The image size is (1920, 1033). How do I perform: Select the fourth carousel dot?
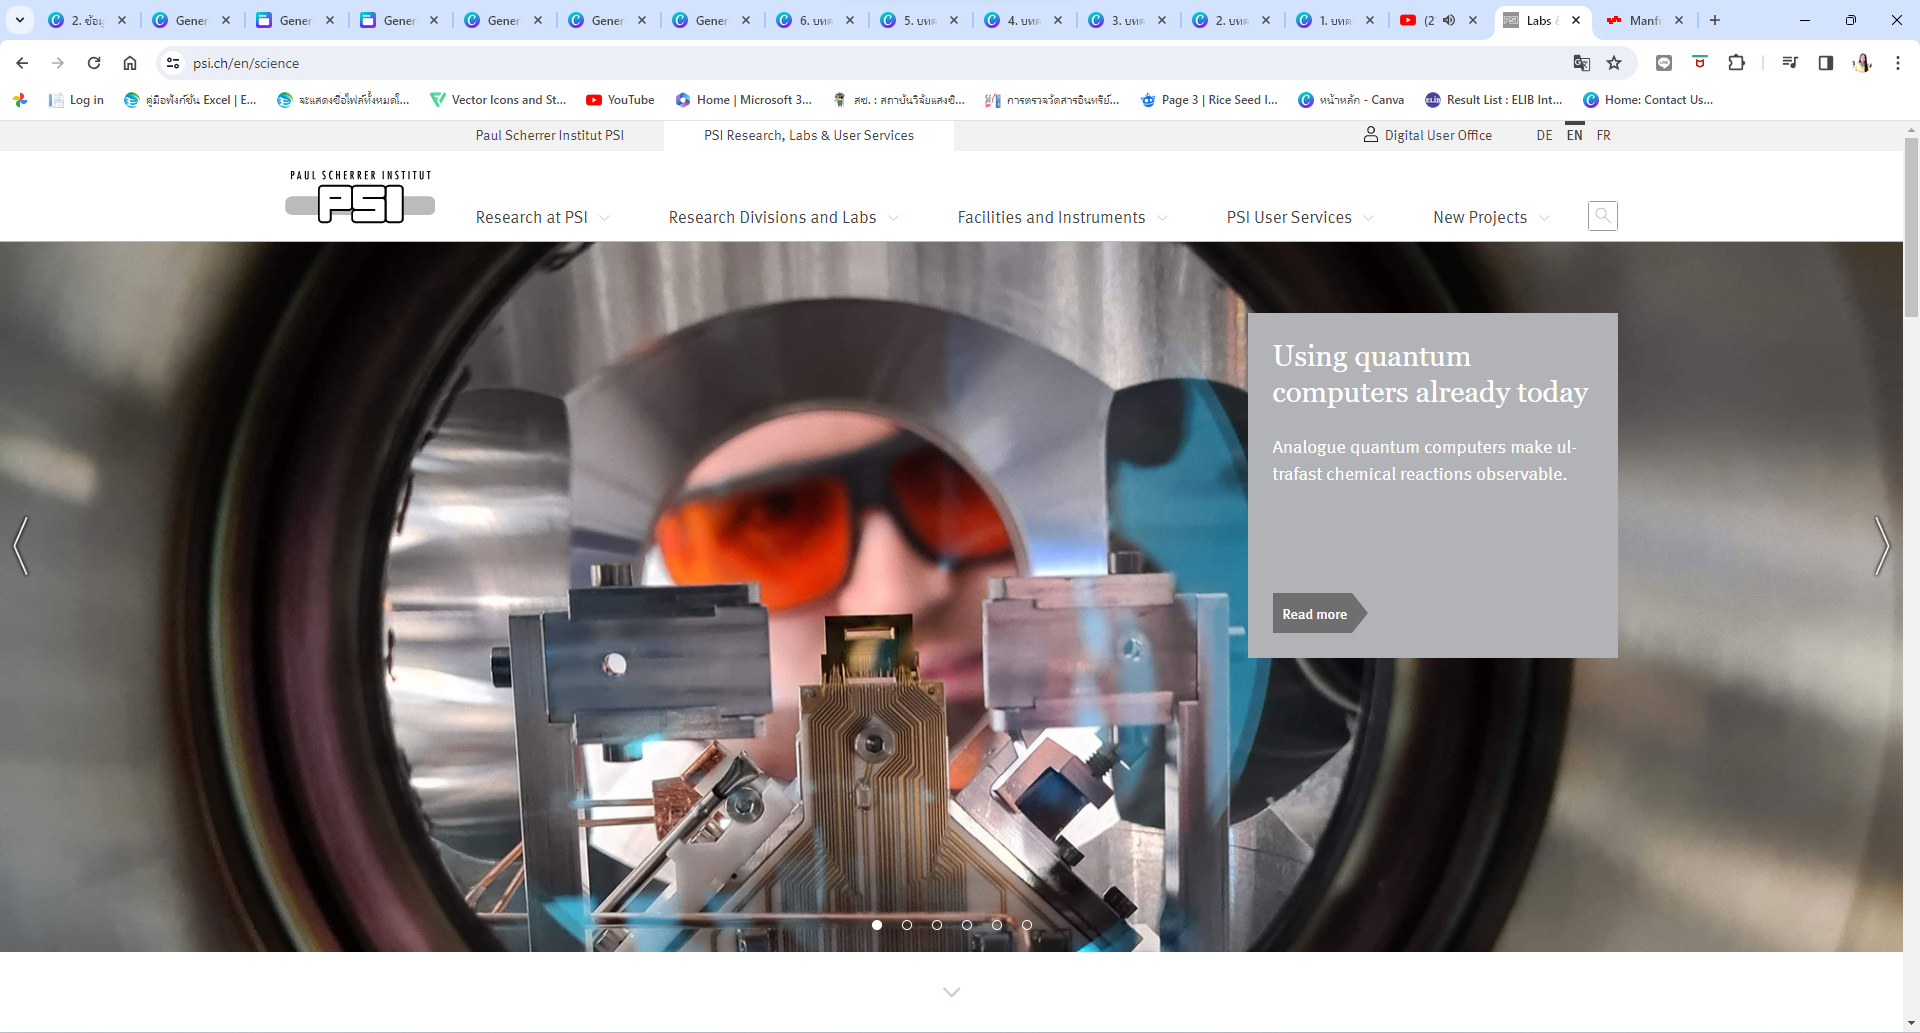tap(967, 925)
